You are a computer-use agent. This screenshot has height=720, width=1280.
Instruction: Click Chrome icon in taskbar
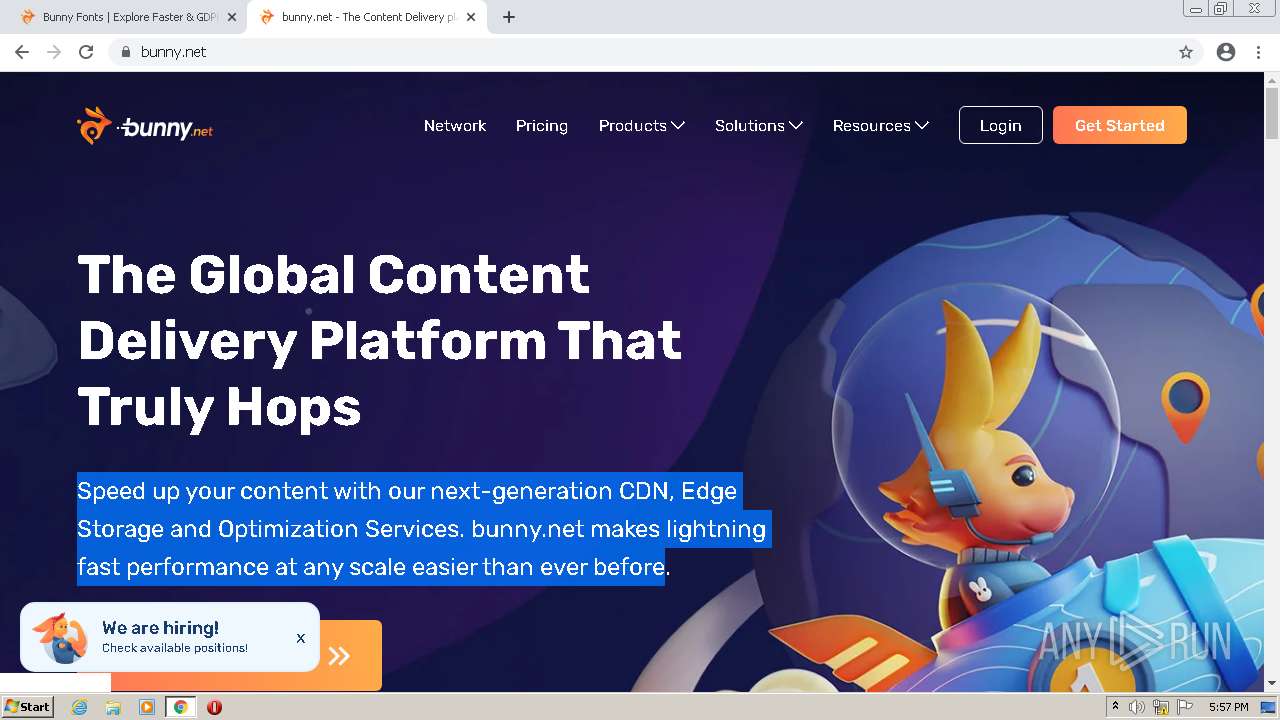181,707
